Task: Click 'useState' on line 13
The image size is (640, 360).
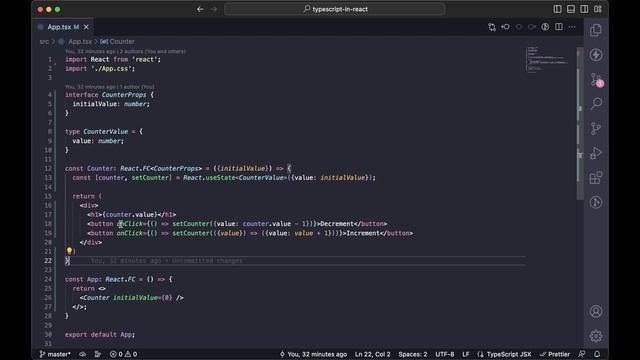Action: 220,178
